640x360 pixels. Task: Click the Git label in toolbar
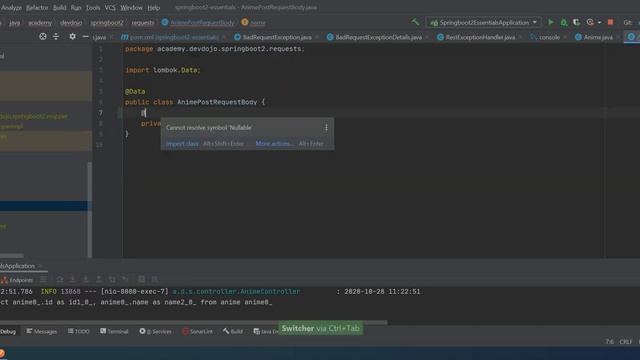tap(628, 22)
